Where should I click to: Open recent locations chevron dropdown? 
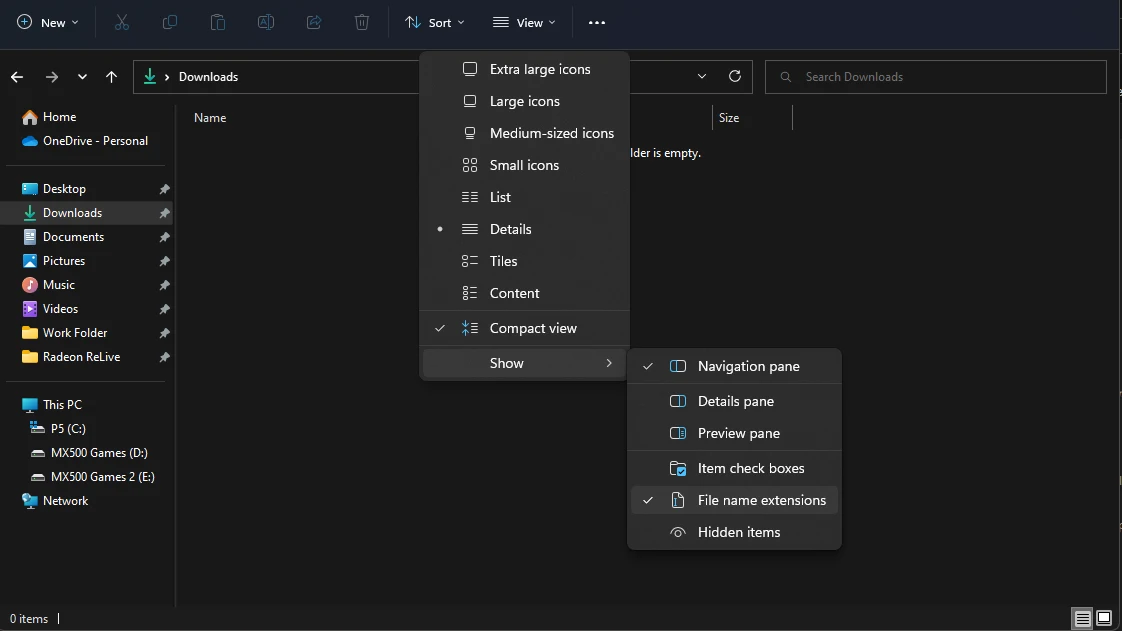(82, 77)
